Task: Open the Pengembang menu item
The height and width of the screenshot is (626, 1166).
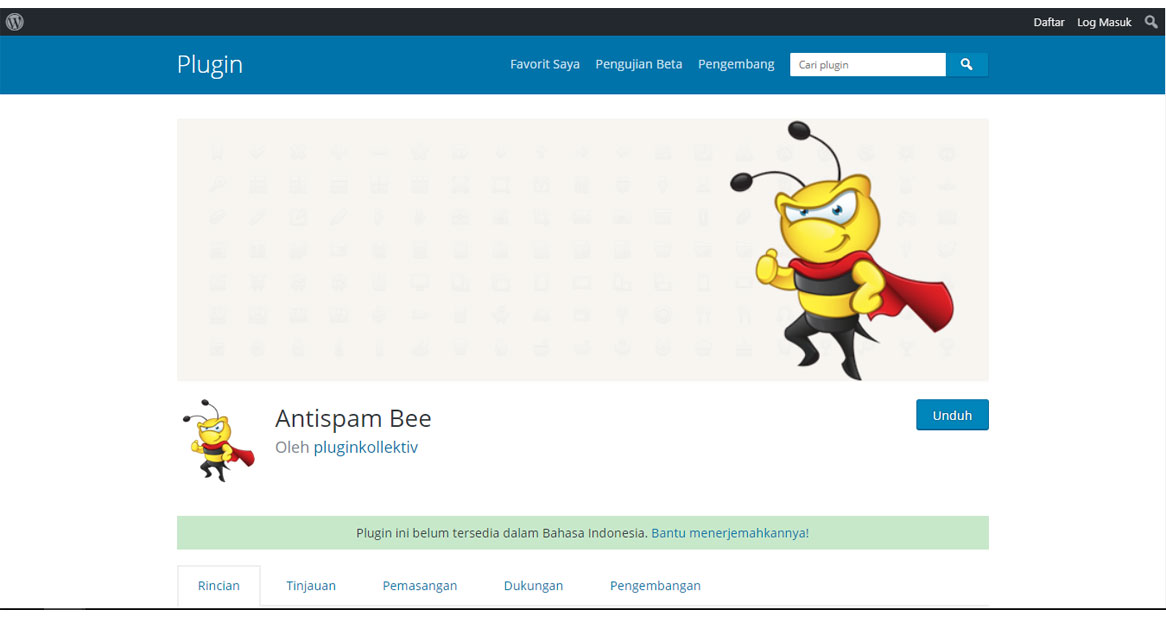Action: 736,64
